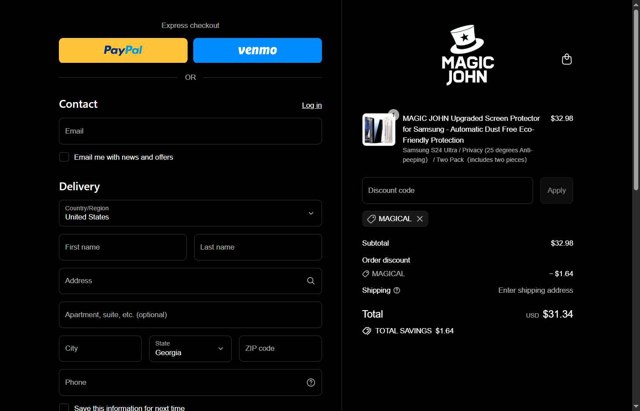
Task: Focus the City field
Action: 100,349
